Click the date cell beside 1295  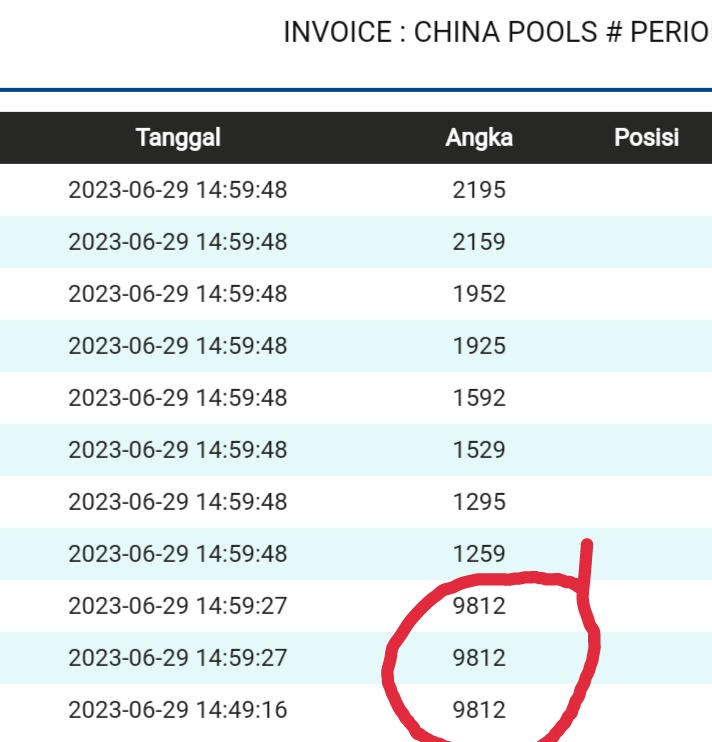[178, 502]
